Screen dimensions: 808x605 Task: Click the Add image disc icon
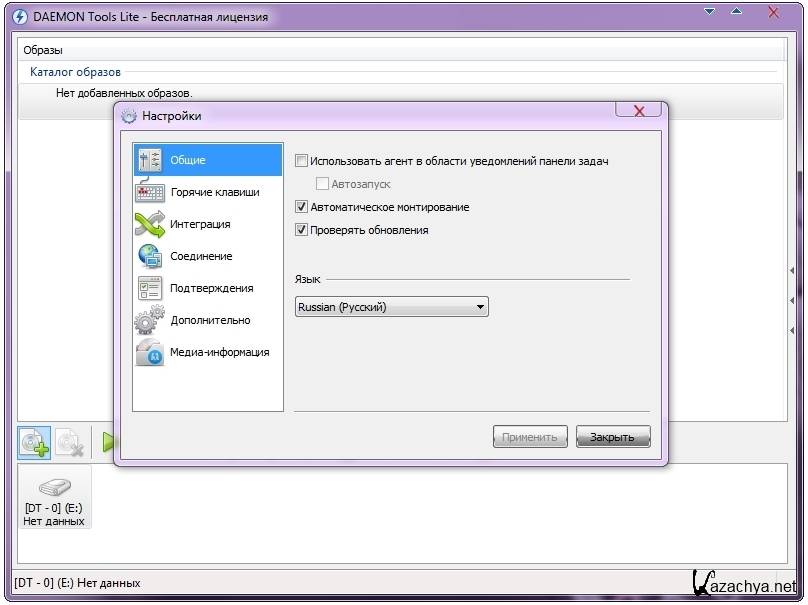(x=35, y=442)
